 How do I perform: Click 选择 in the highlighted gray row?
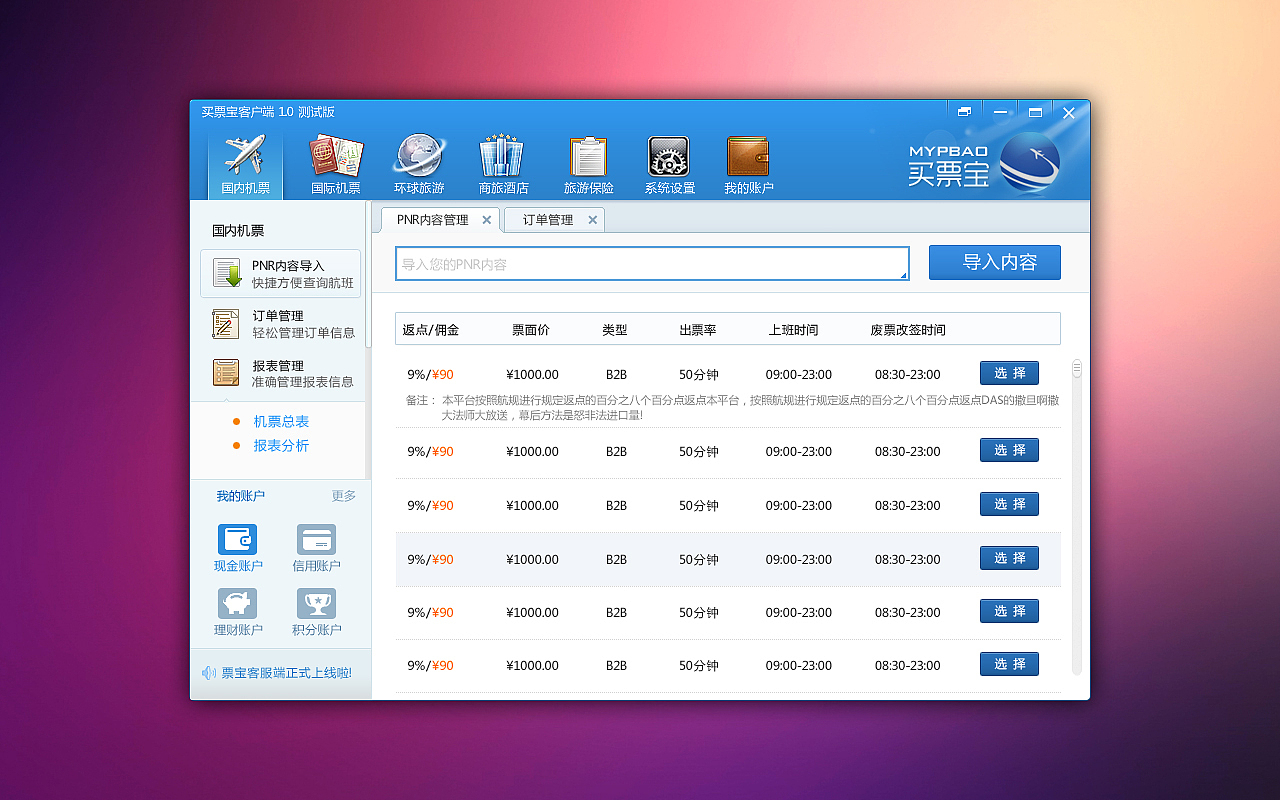point(1009,558)
